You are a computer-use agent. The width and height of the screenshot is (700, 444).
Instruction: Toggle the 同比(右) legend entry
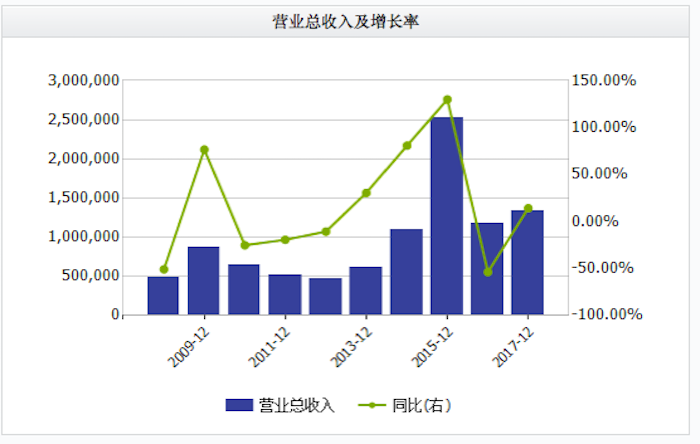tap(404, 405)
